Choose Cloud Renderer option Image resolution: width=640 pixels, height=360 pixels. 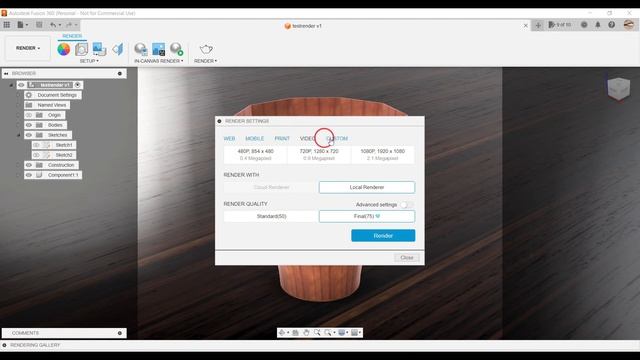point(271,187)
